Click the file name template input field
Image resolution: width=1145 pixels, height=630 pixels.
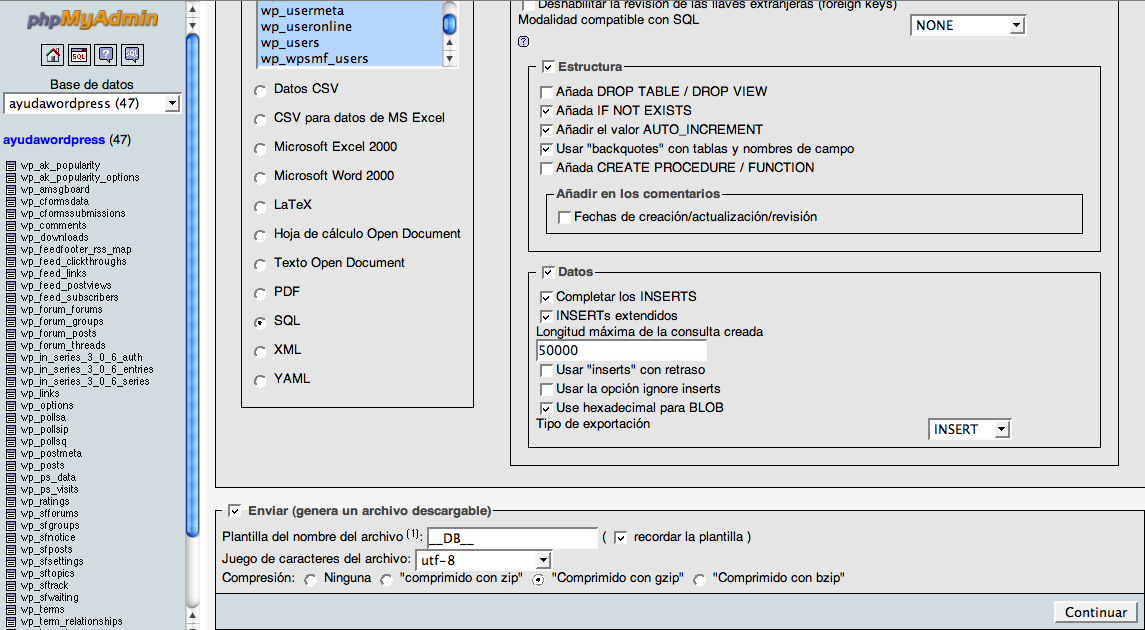512,538
